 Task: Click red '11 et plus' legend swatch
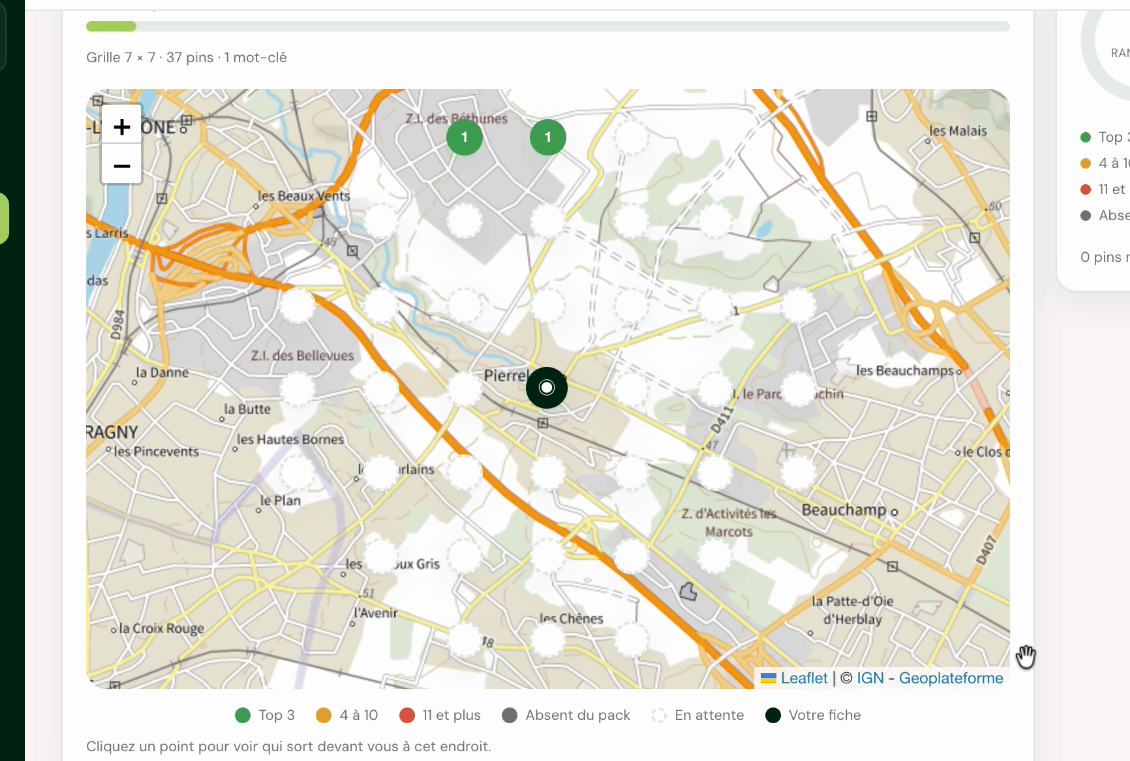point(407,715)
